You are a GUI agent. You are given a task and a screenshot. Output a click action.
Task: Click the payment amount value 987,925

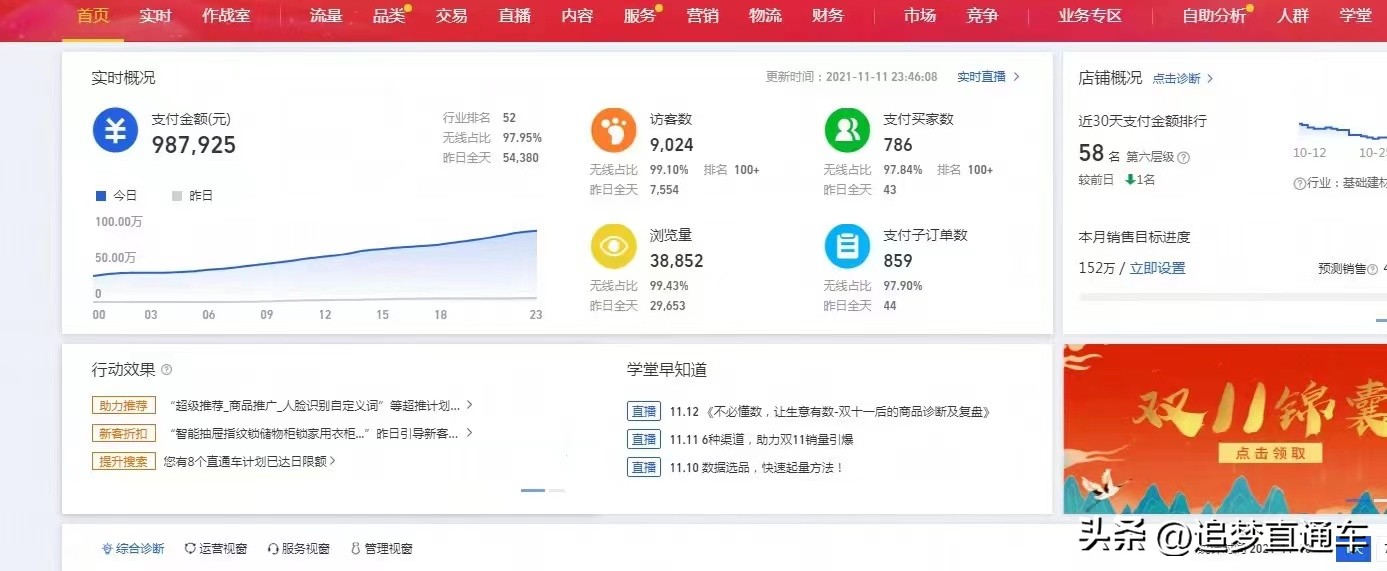pos(194,145)
